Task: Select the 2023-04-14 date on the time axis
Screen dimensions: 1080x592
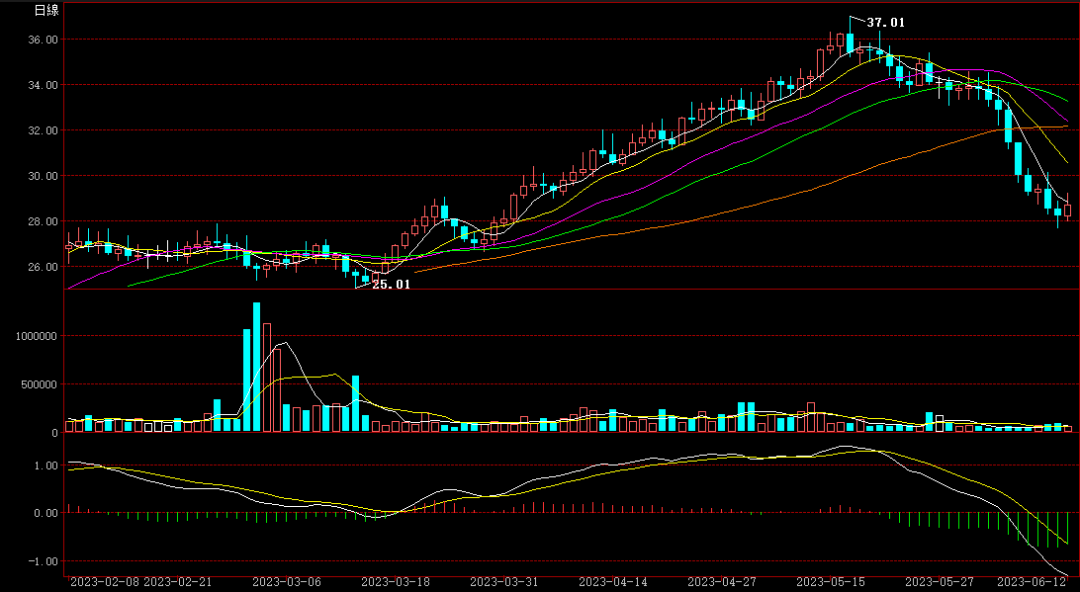Action: pos(613,581)
